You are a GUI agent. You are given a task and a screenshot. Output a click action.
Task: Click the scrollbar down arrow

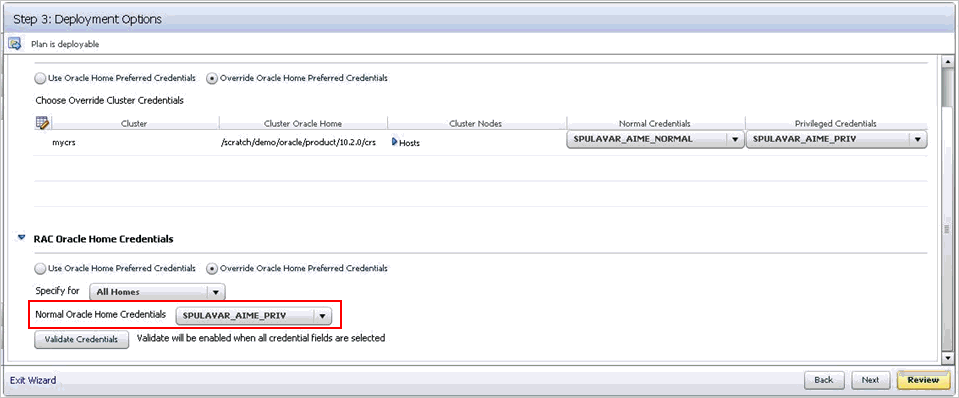pos(948,358)
